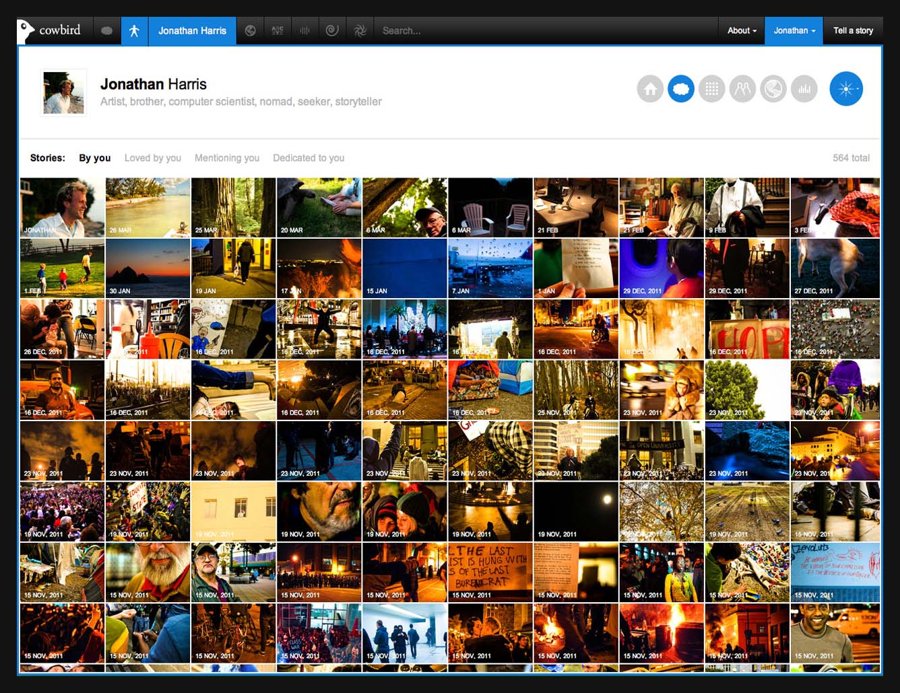This screenshot has height=693, width=900.
Task: Open the Jonathan account dropdown
Action: pos(794,31)
